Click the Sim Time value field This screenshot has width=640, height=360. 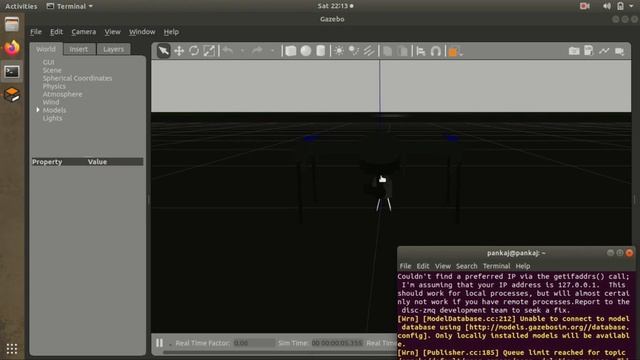(337, 343)
